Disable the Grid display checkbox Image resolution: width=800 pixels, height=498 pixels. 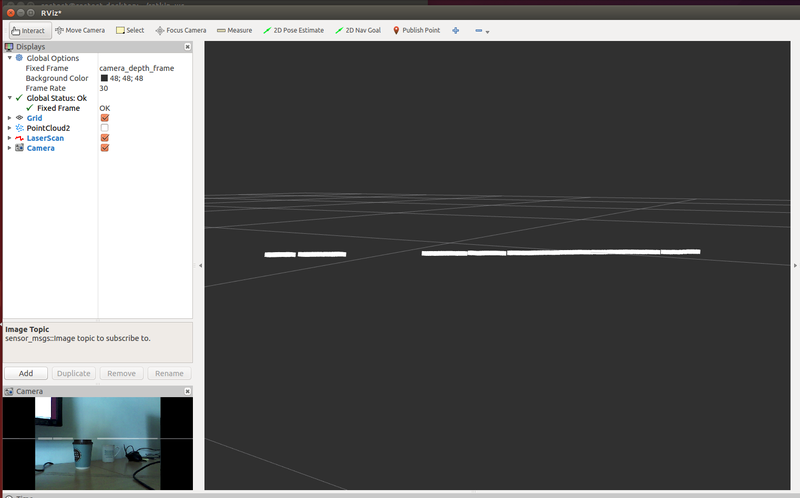click(x=104, y=118)
